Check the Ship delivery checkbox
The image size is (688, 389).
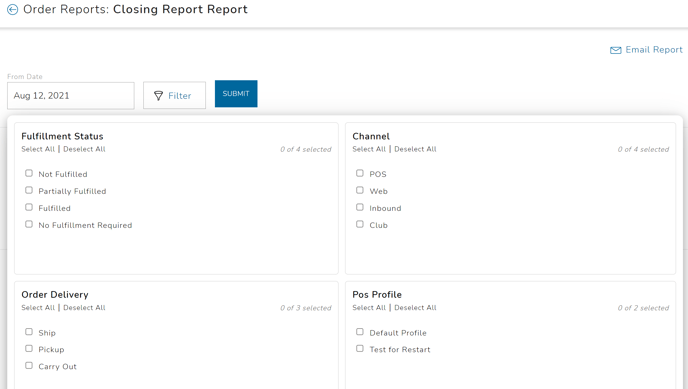[x=29, y=332]
